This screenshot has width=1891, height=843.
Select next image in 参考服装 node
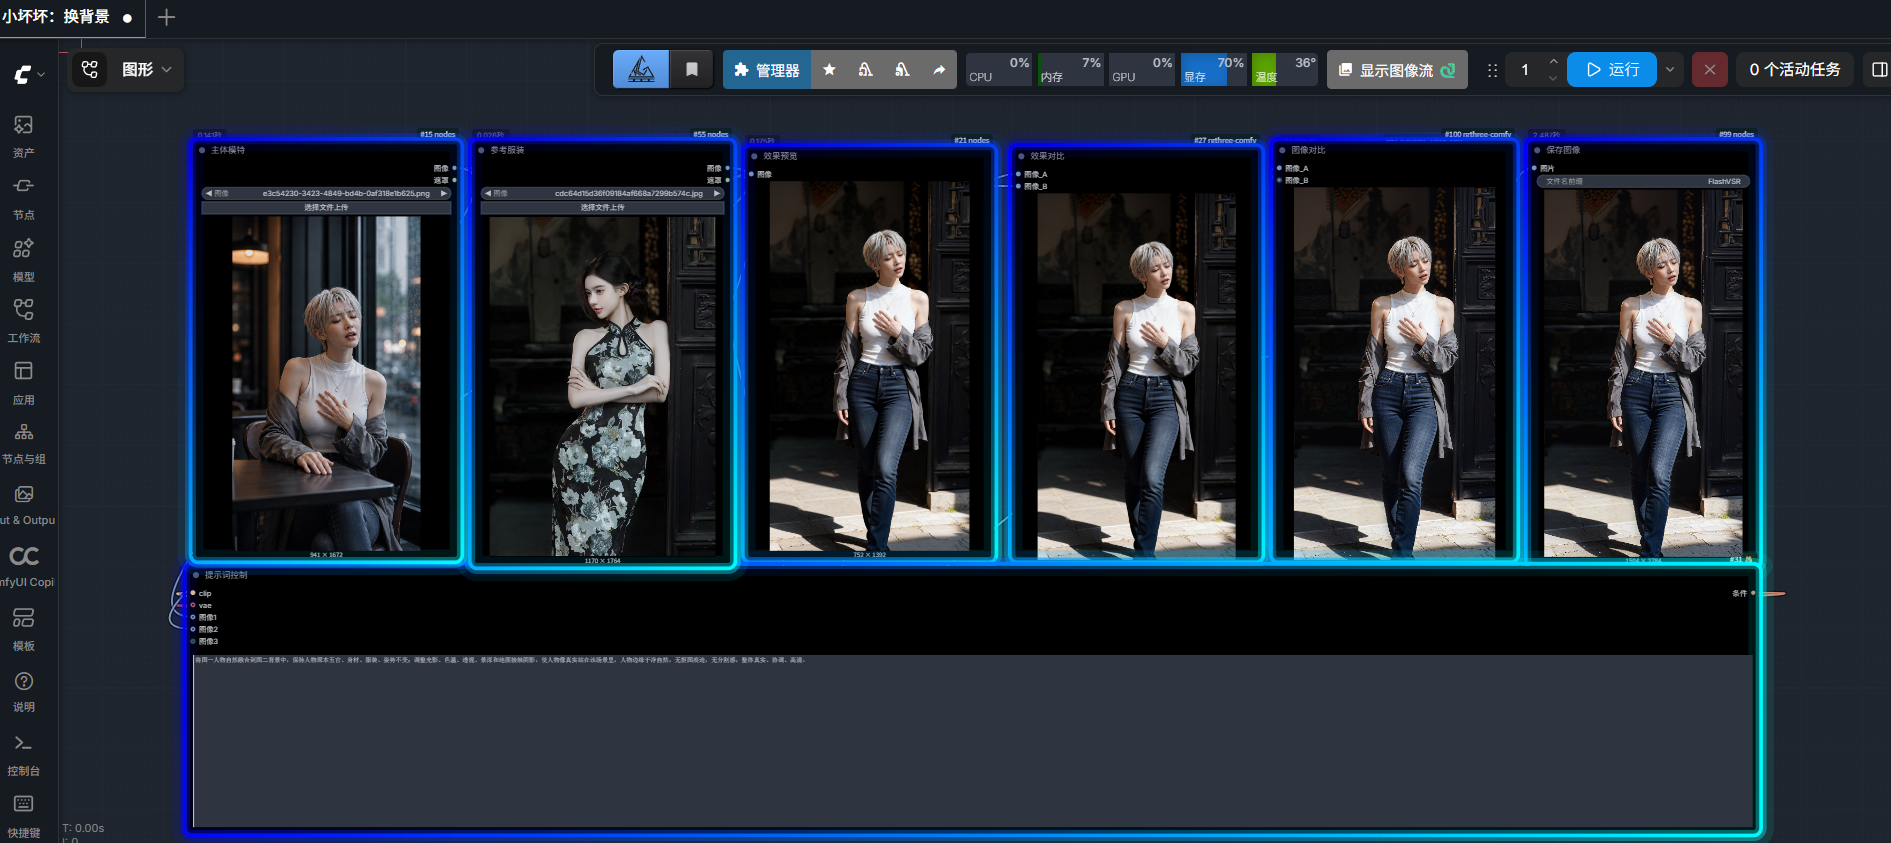tap(717, 194)
